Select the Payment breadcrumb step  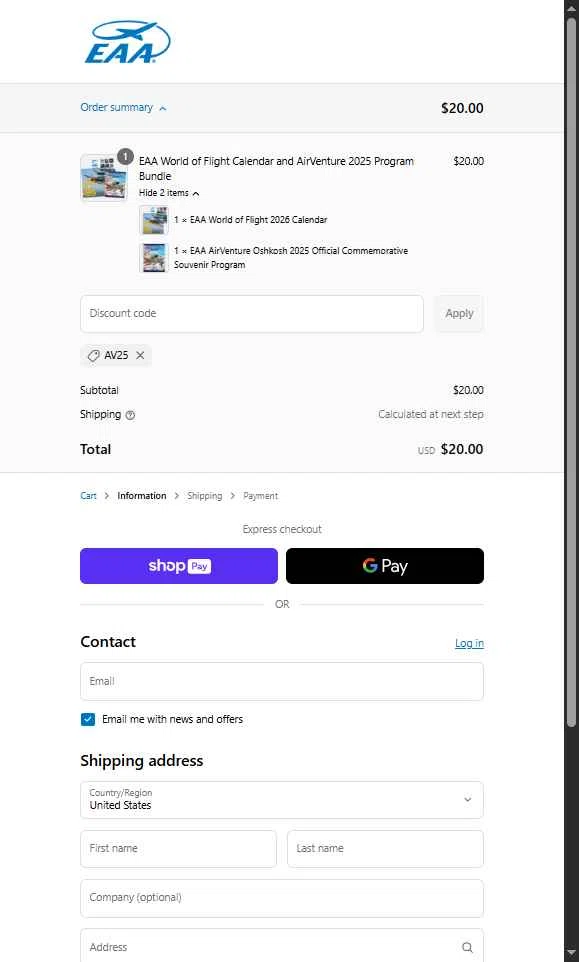(261, 496)
